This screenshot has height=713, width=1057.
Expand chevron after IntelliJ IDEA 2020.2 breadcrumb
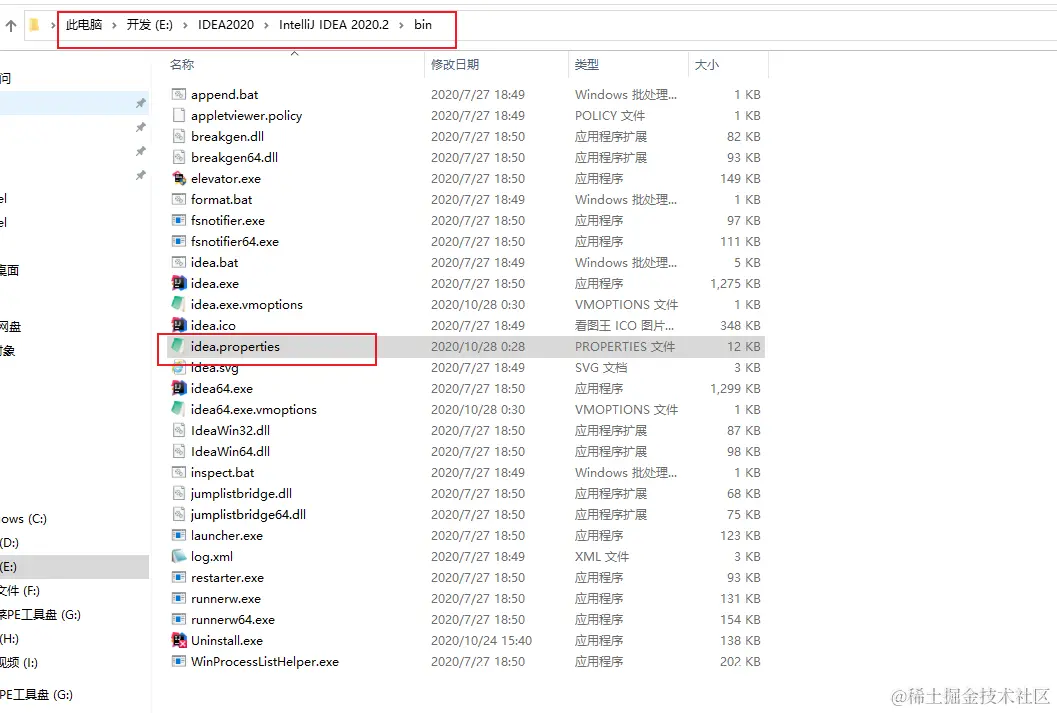pos(402,26)
